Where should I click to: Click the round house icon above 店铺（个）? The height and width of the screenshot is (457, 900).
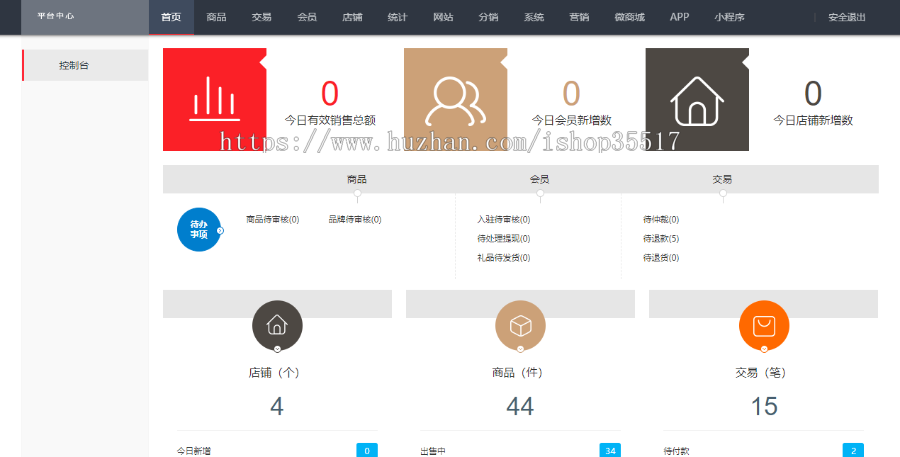pyautogui.click(x=277, y=326)
